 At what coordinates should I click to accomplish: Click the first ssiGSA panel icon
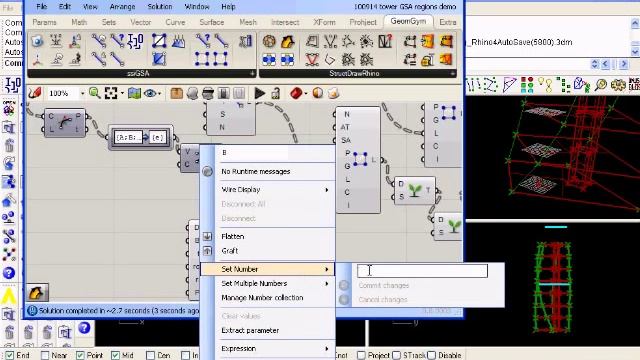[37, 41]
